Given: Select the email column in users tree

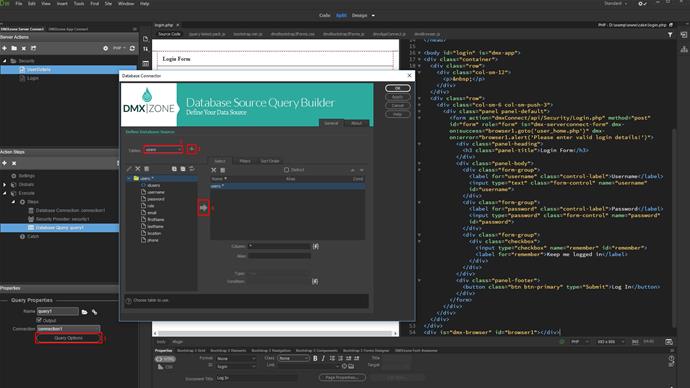Looking at the screenshot, I should 151,213.
